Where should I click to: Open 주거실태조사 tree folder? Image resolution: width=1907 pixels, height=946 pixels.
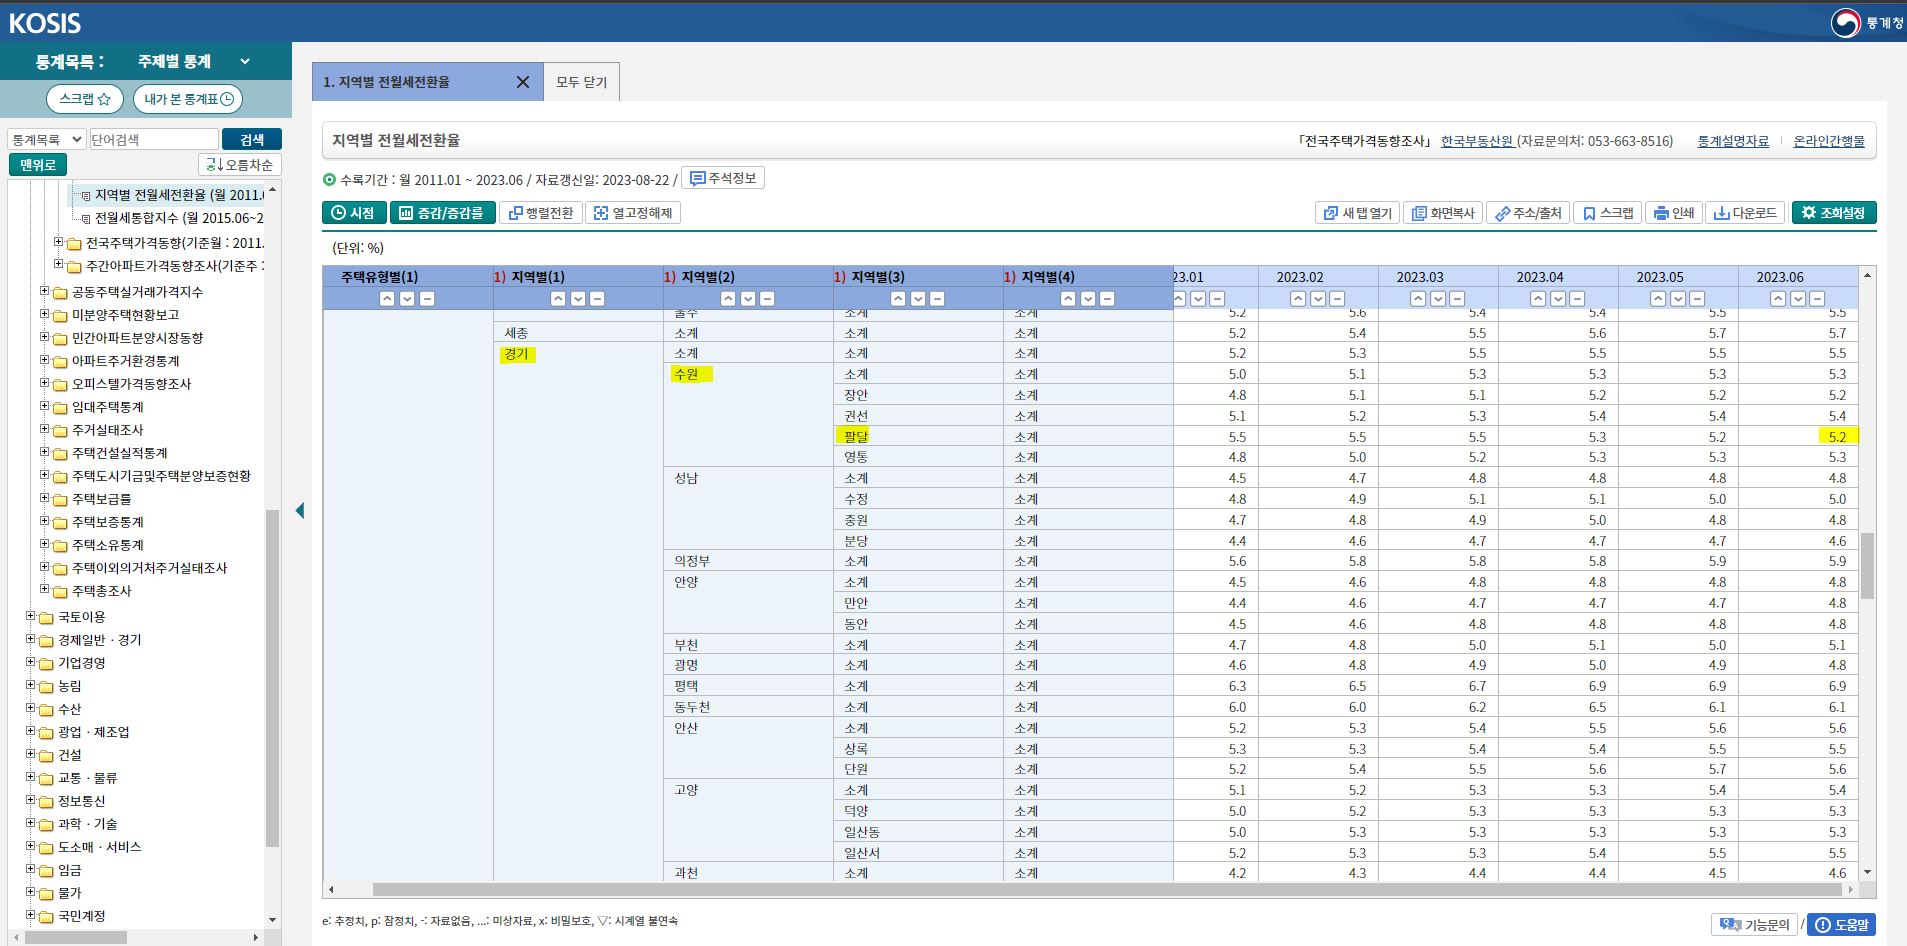(x=108, y=430)
